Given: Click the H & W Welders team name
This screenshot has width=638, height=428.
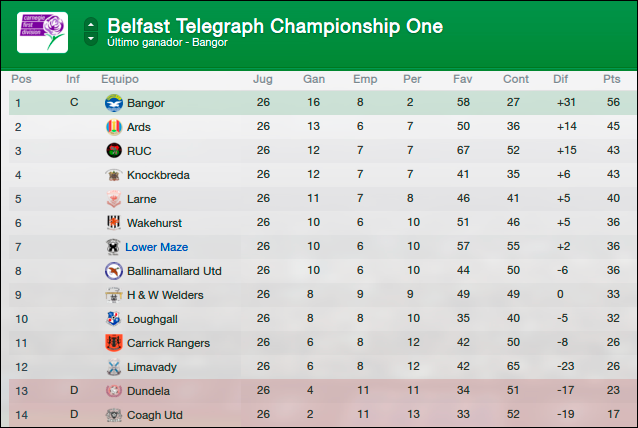Looking at the screenshot, I should pyautogui.click(x=165, y=295).
